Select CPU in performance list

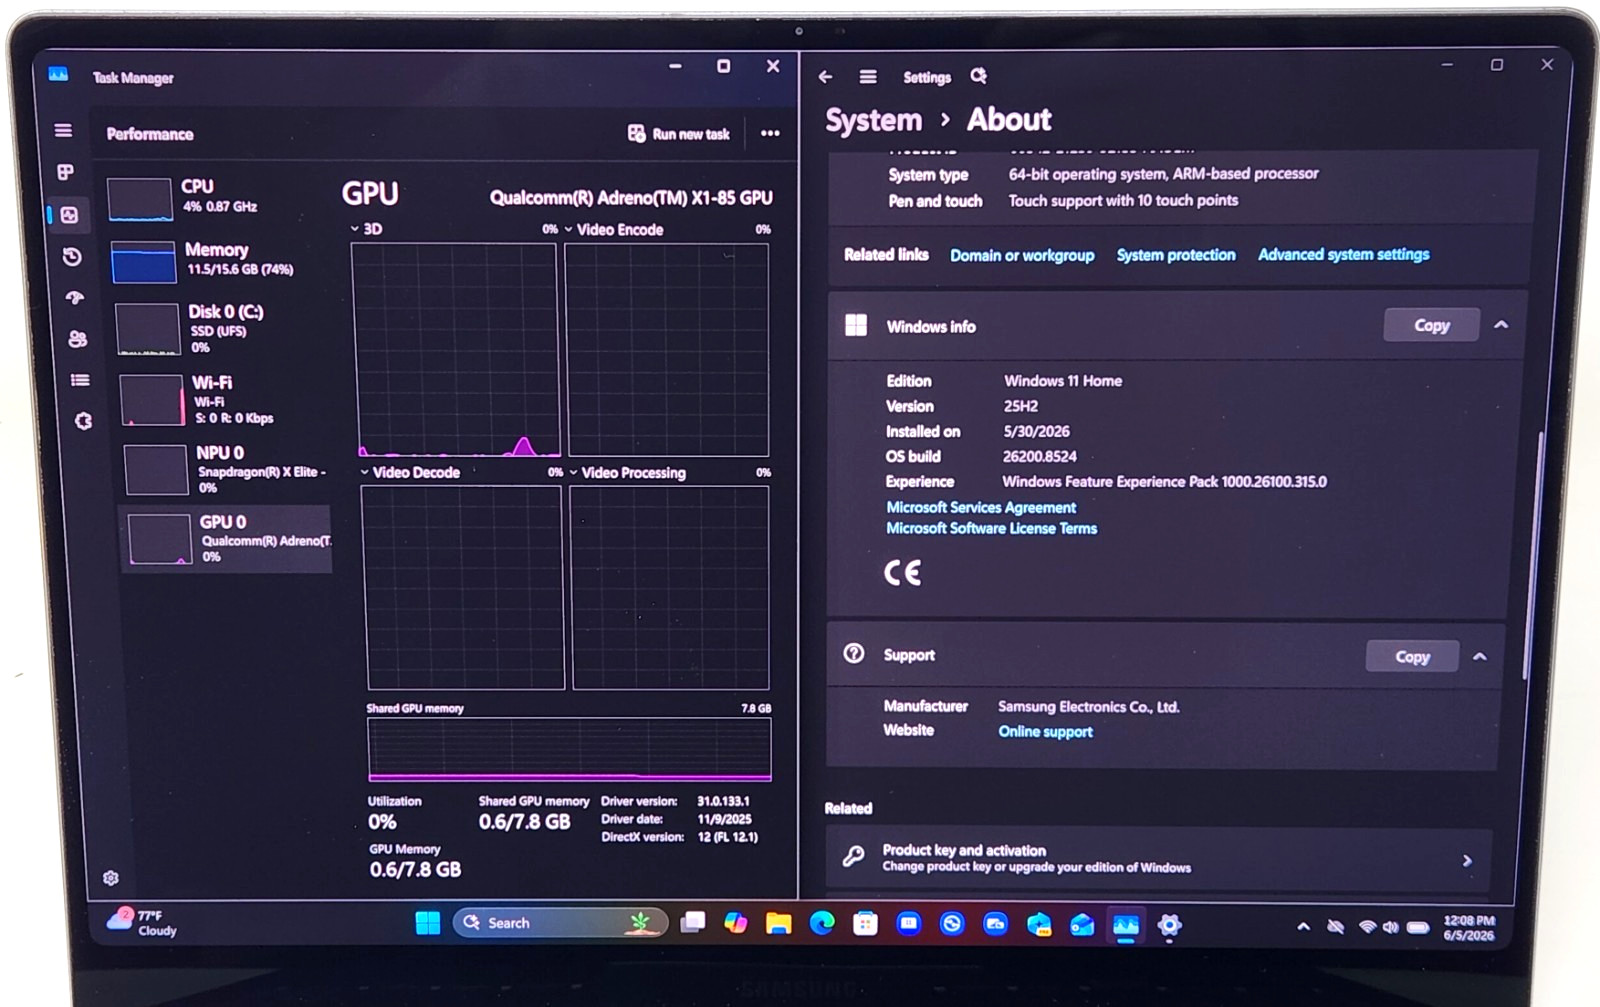(x=217, y=197)
